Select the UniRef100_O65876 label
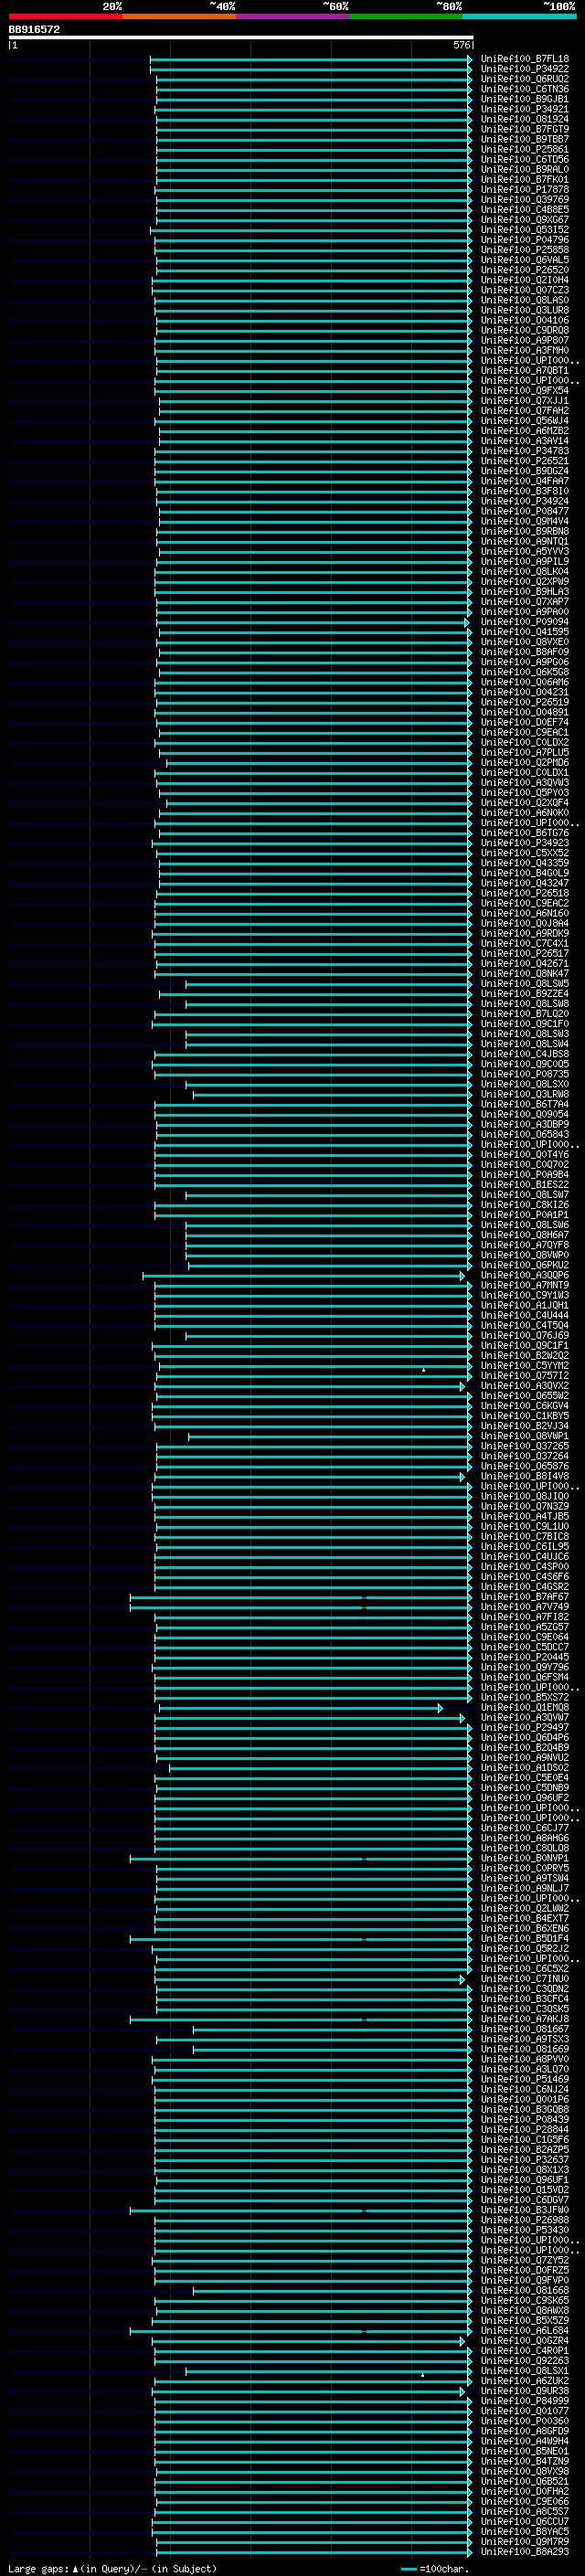Viewport: 585px width, 2576px height. tap(524, 1466)
